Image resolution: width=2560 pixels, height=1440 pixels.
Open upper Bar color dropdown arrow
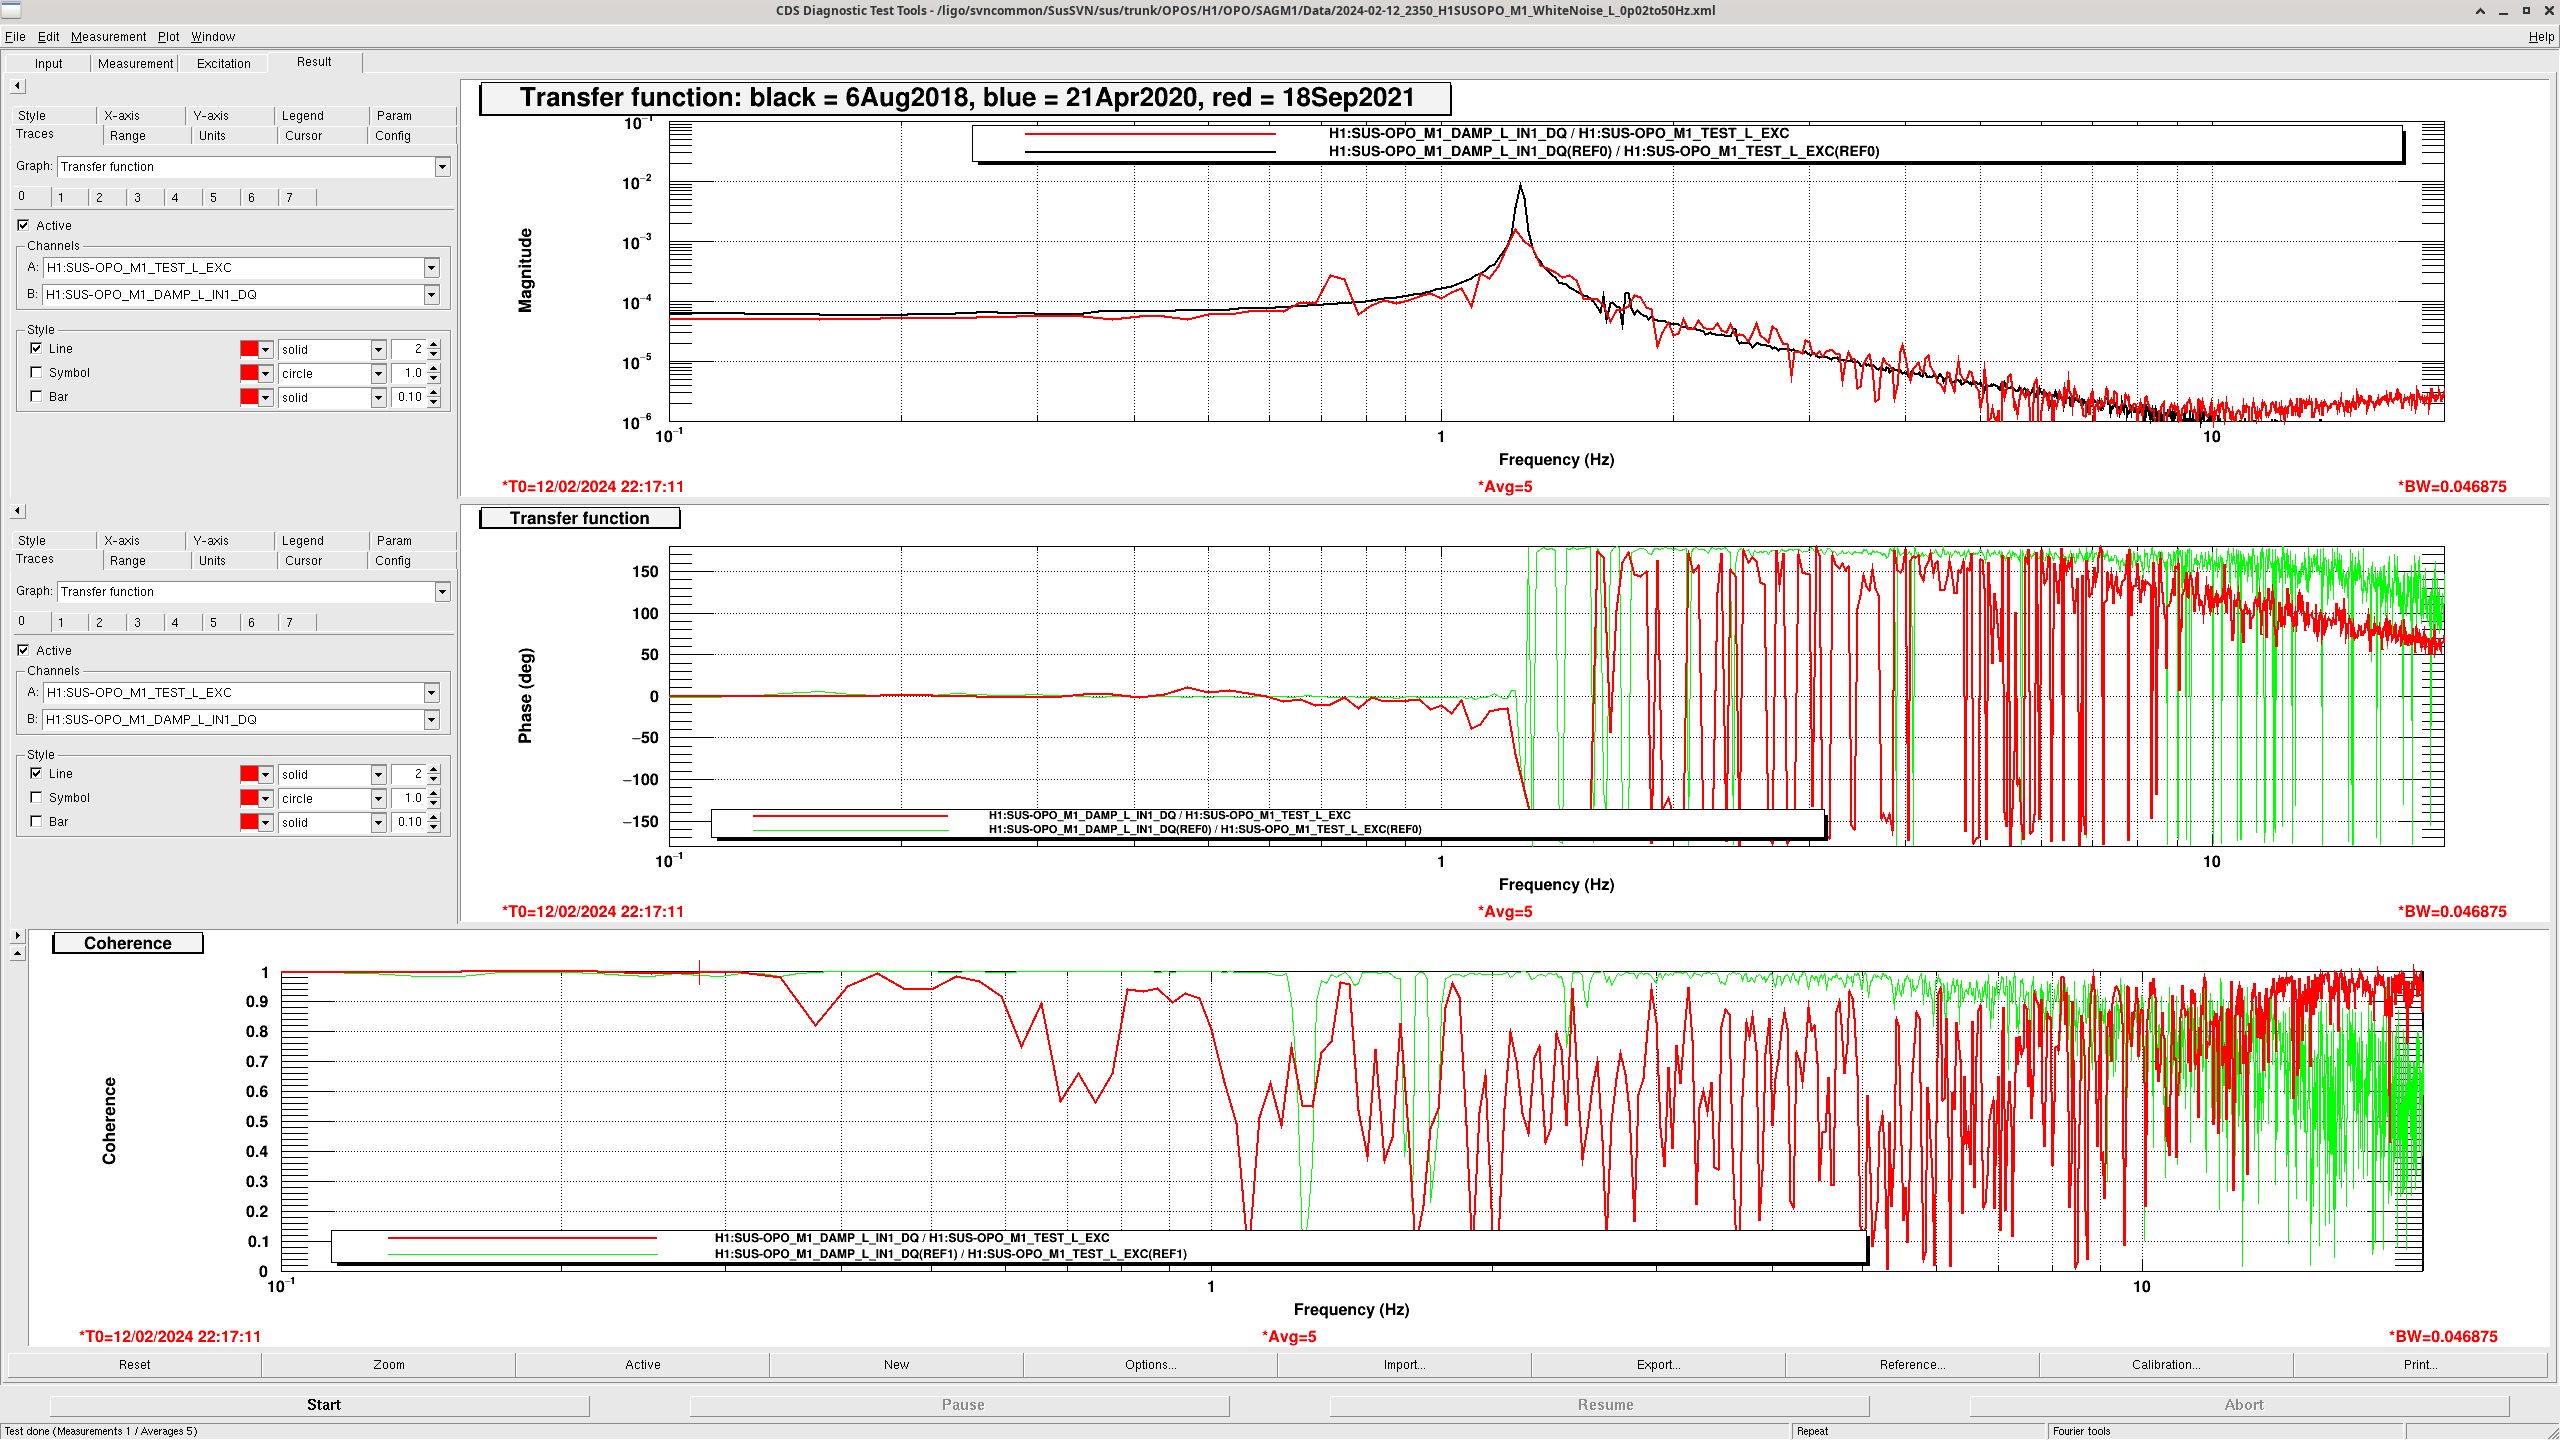[266, 398]
